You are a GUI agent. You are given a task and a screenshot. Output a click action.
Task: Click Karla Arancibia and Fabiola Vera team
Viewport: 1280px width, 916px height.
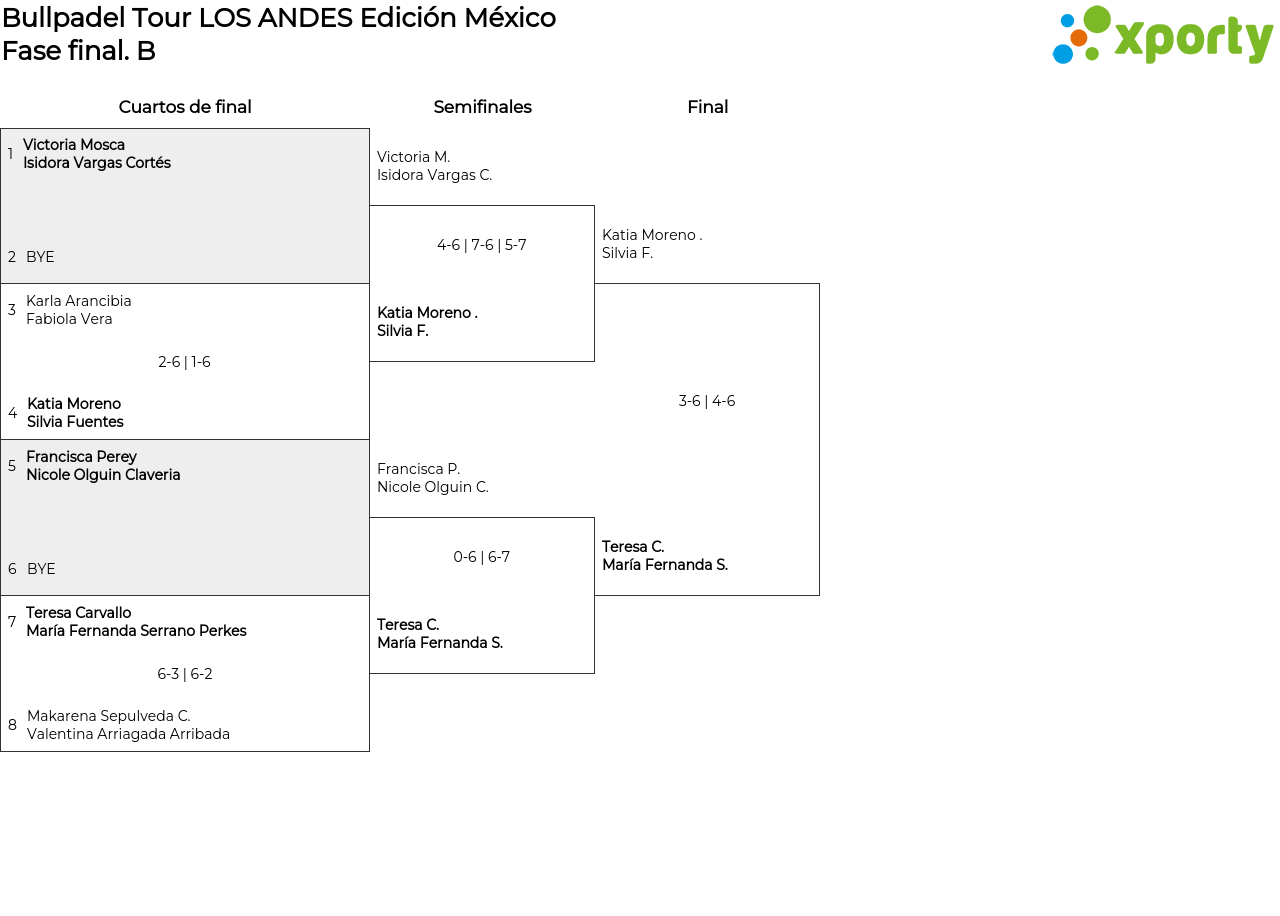click(79, 310)
